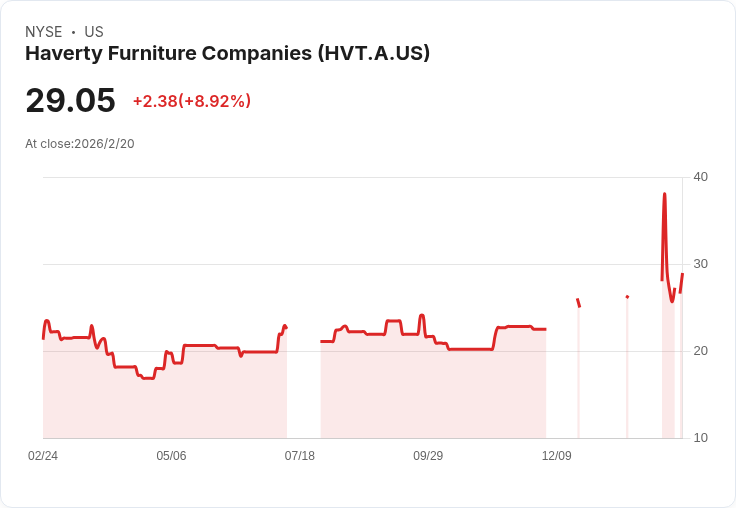This screenshot has height=508, width=736.
Task: Click the NYSE exchange label
Action: [44, 32]
